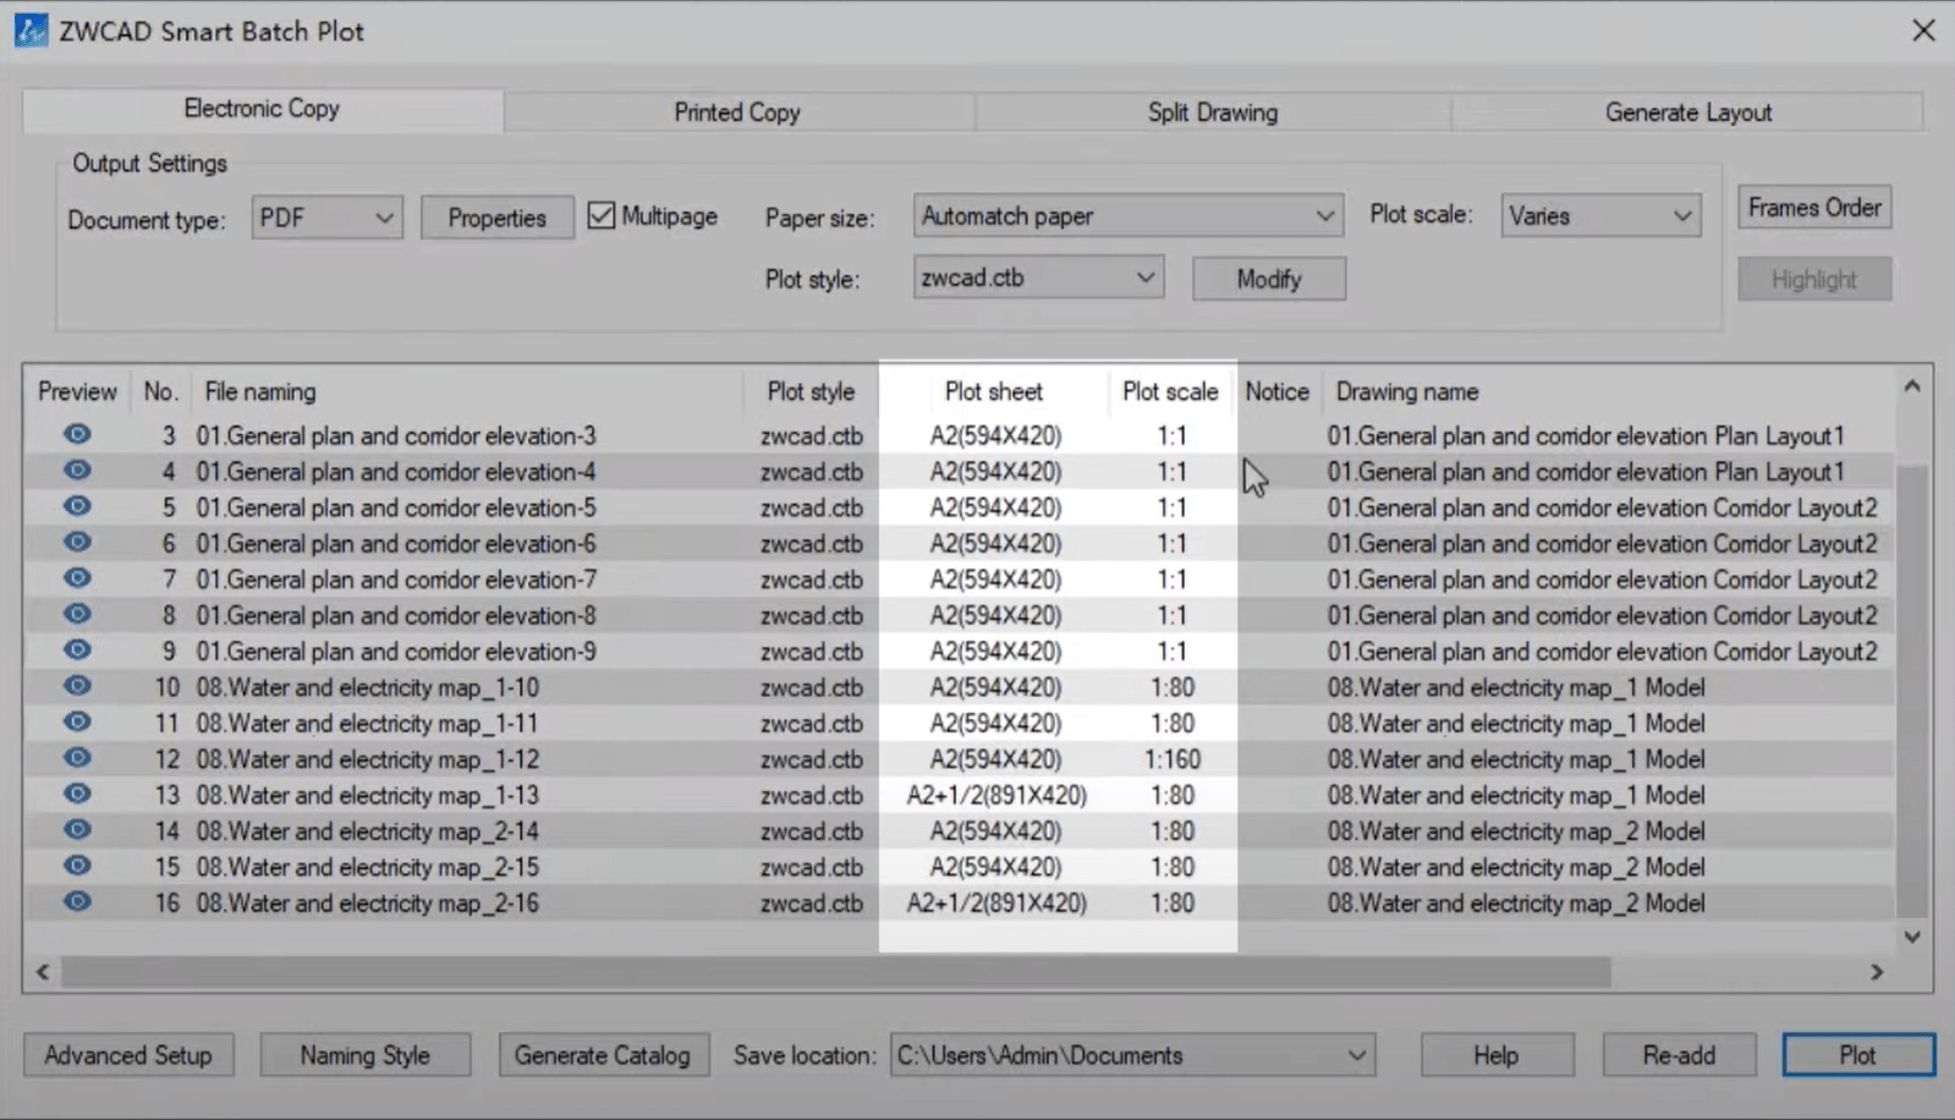Viewport: 1955px width, 1120px height.
Task: Select file name General plan and corridor elevation-3
Action: tap(396, 436)
